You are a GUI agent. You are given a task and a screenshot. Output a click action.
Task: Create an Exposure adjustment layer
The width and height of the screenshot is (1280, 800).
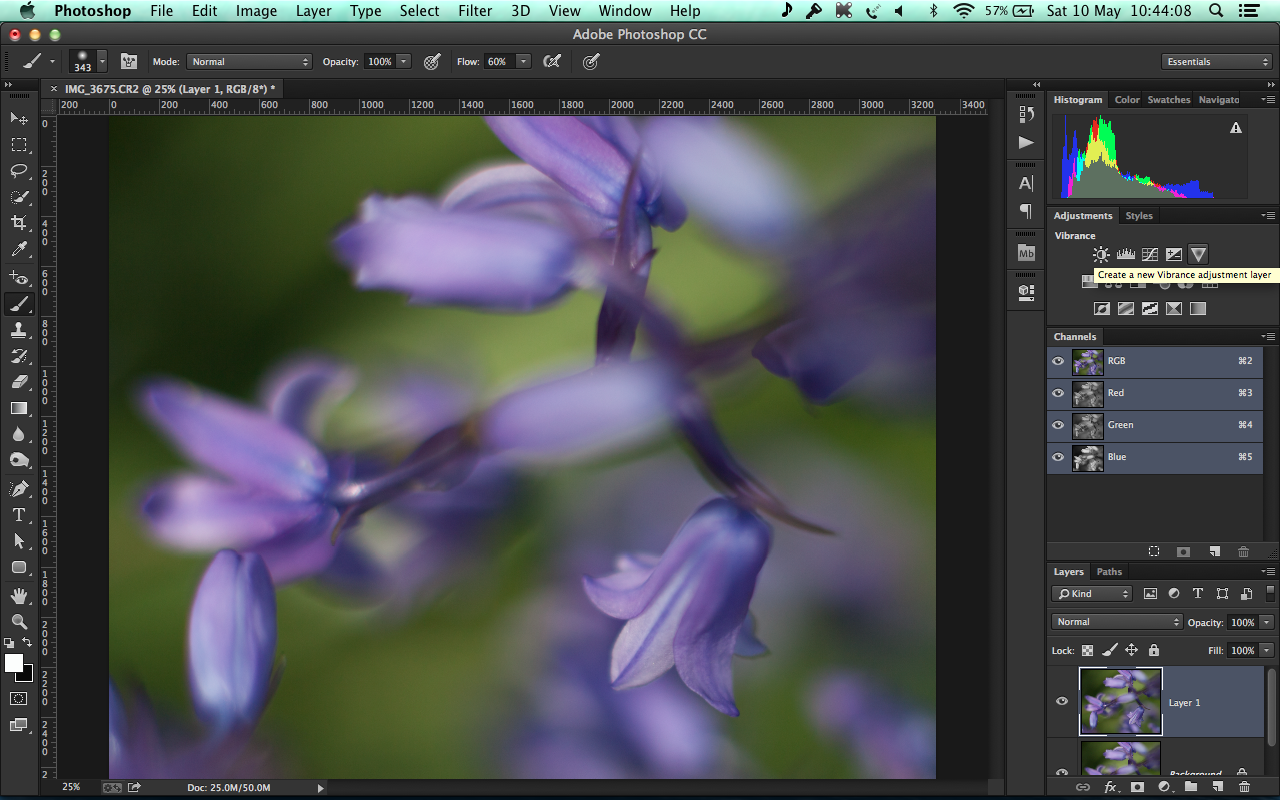pyautogui.click(x=1174, y=255)
